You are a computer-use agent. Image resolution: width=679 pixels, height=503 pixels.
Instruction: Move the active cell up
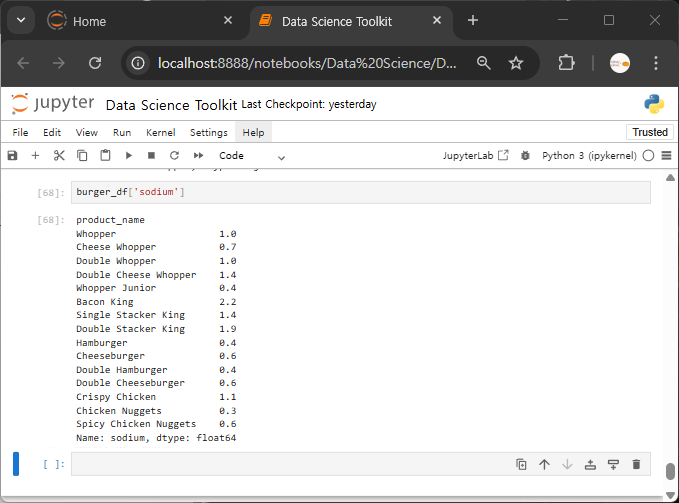(544, 464)
